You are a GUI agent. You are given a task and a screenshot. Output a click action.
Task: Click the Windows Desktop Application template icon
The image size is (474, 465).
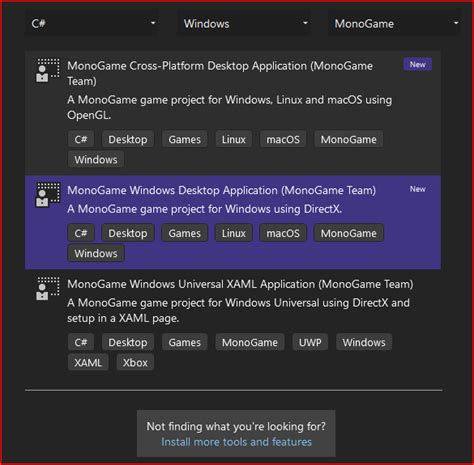click(48, 195)
